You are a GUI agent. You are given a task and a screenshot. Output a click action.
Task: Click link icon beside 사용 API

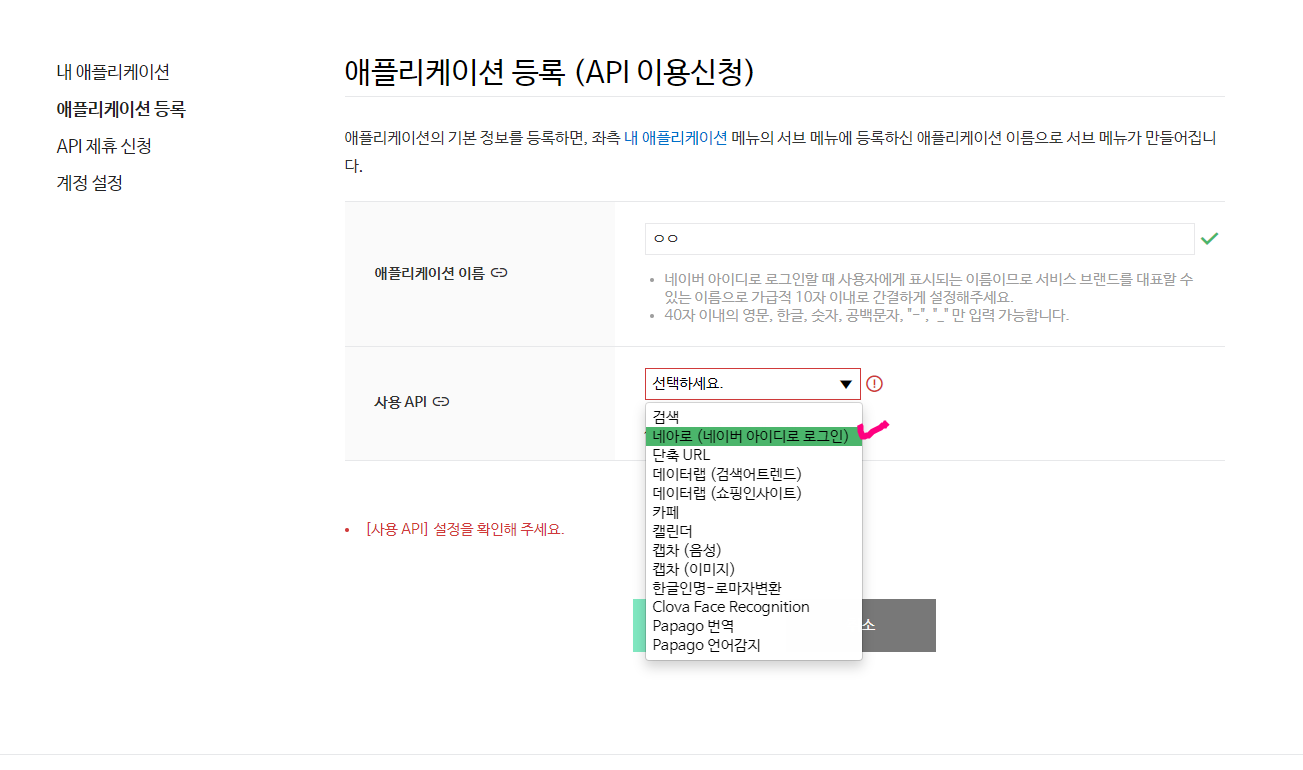click(441, 402)
